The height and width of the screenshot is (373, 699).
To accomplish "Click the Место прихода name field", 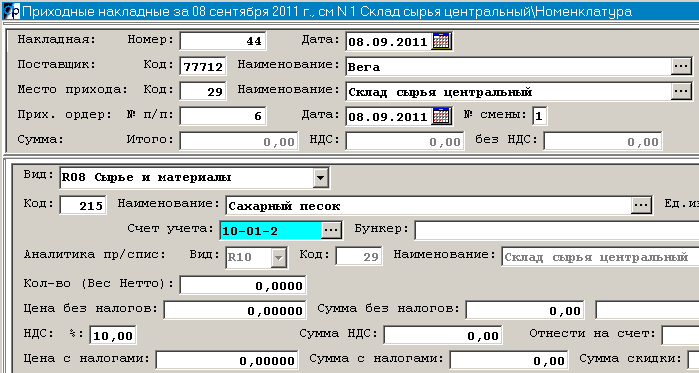I will click(x=508, y=91).
